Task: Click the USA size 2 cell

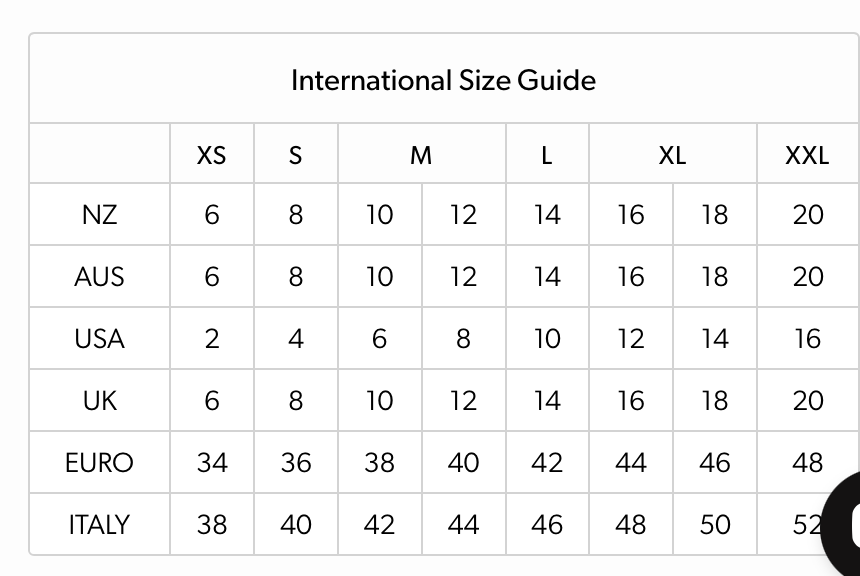Action: click(x=211, y=339)
